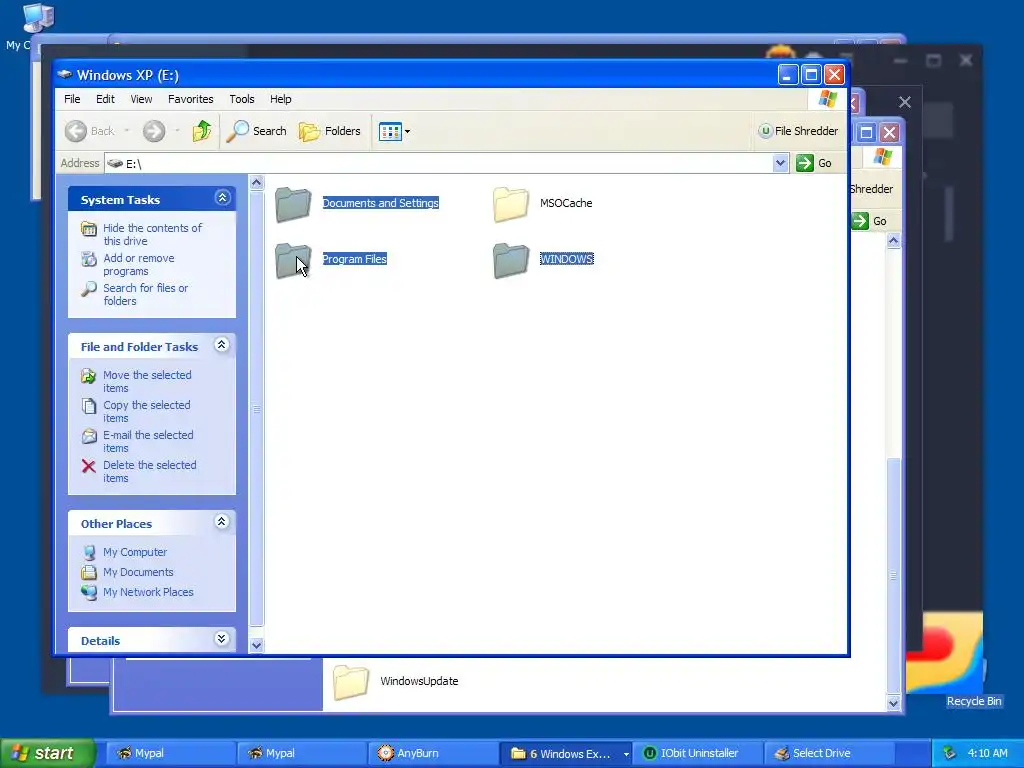This screenshot has width=1024, height=768.
Task: Click the task pane scroll down arrow
Action: (257, 645)
